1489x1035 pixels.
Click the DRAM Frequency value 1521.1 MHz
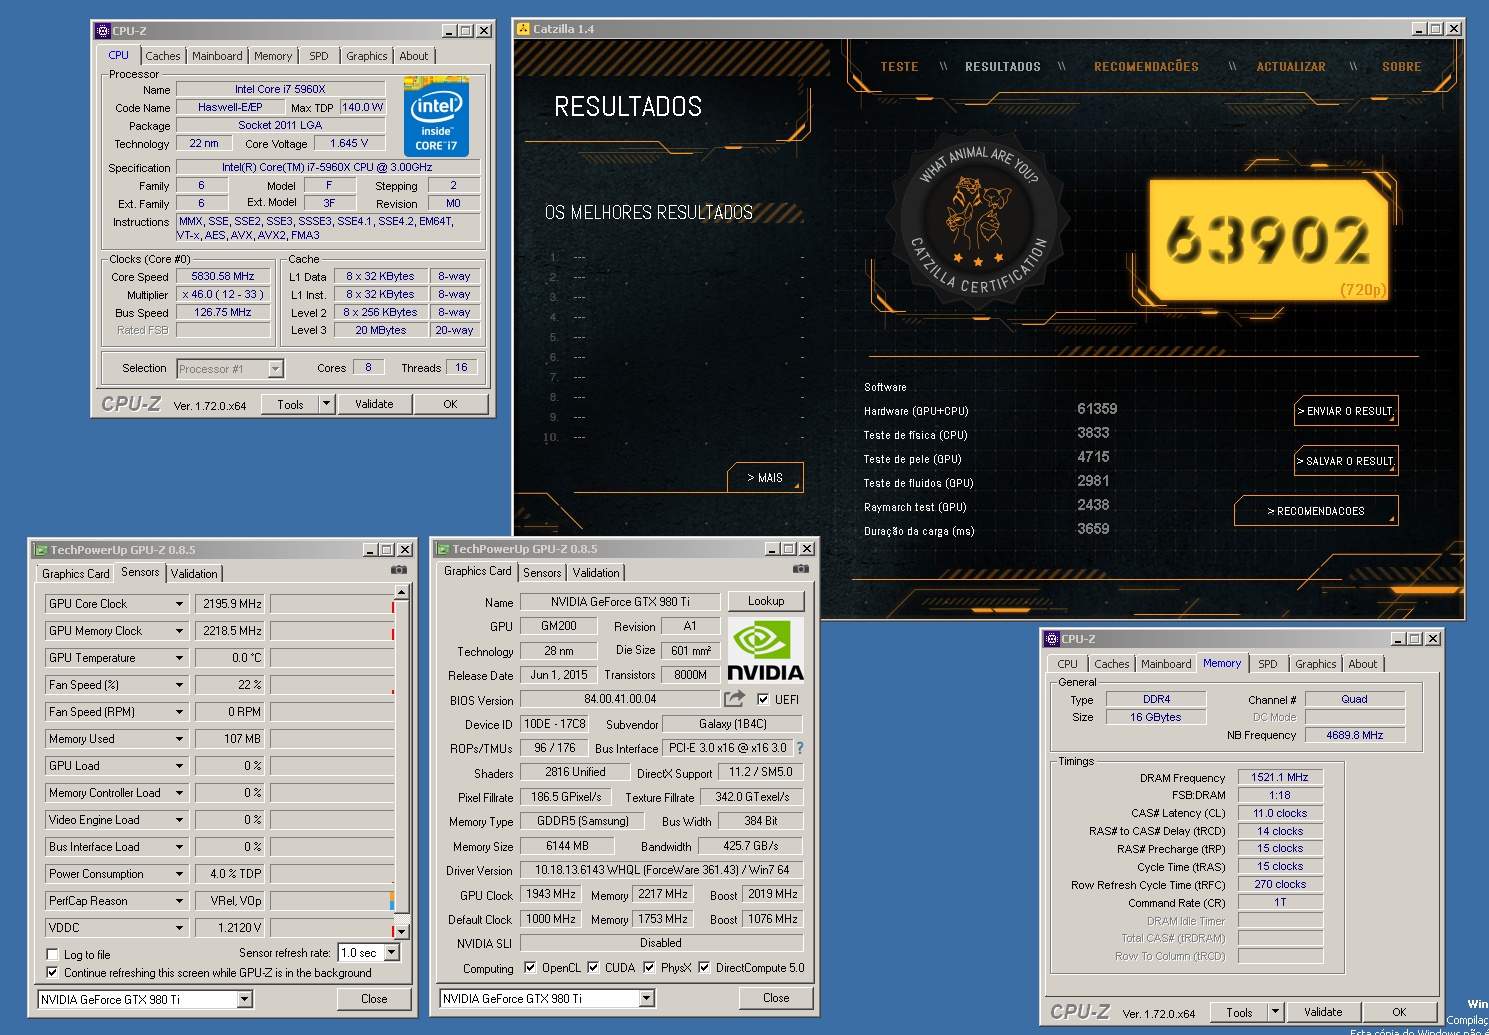pos(1280,777)
